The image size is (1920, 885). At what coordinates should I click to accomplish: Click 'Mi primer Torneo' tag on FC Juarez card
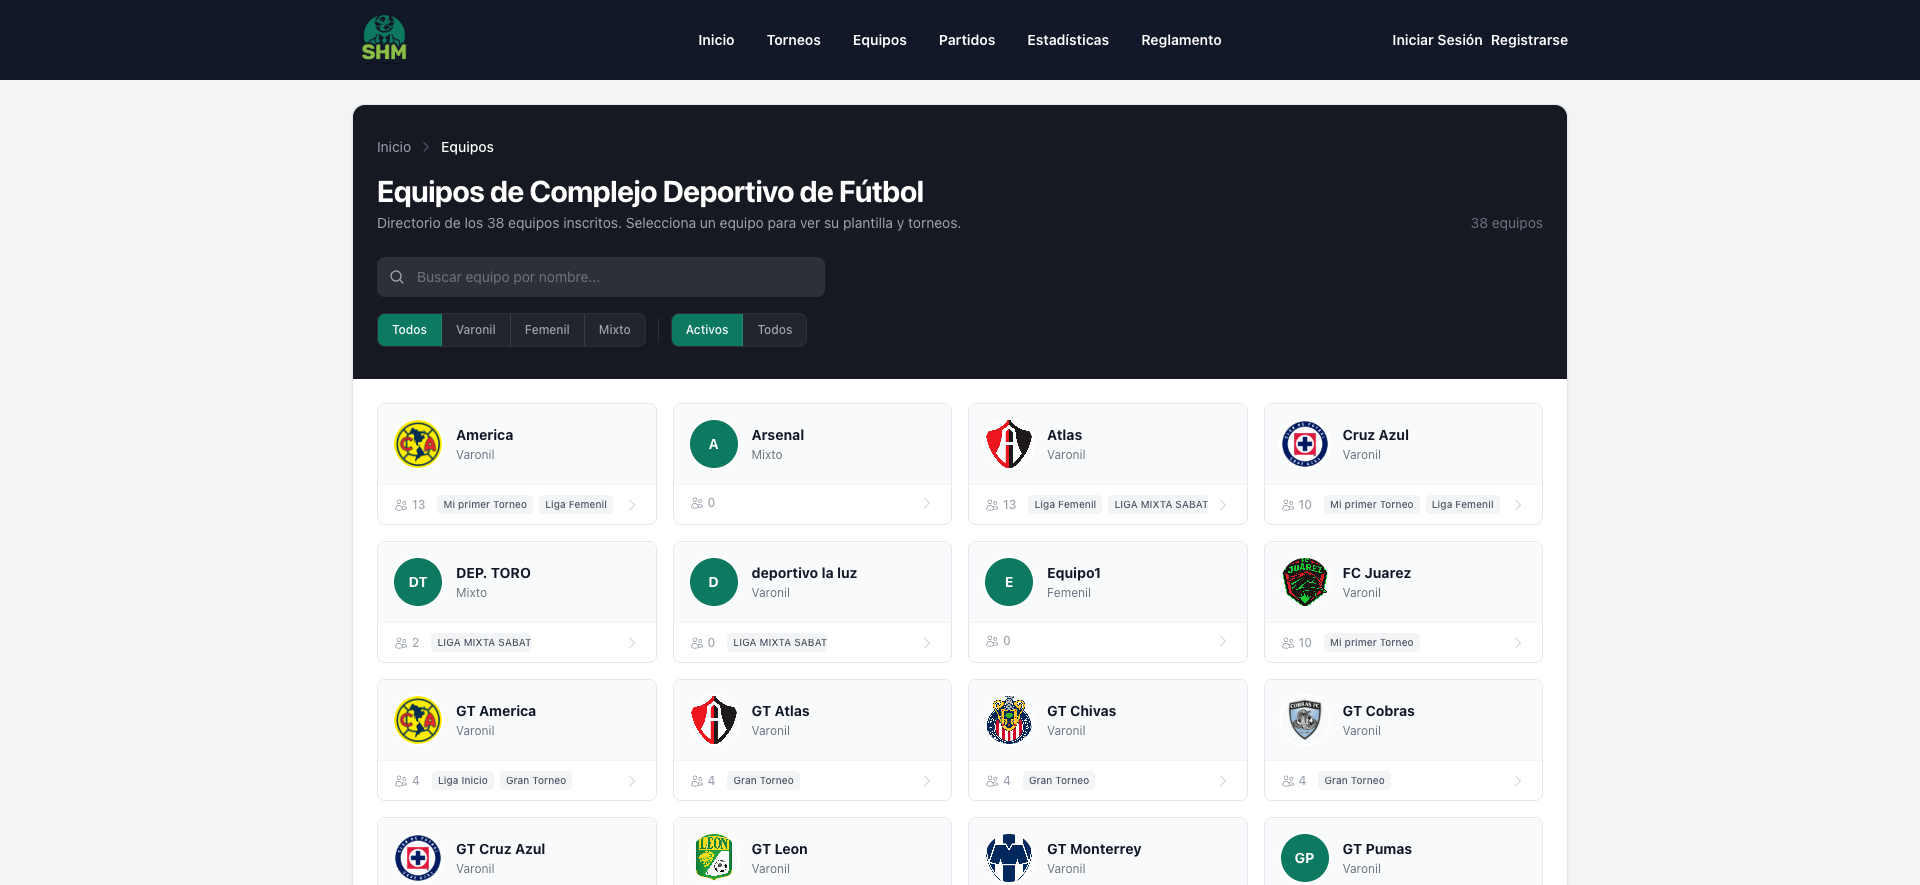coord(1372,643)
